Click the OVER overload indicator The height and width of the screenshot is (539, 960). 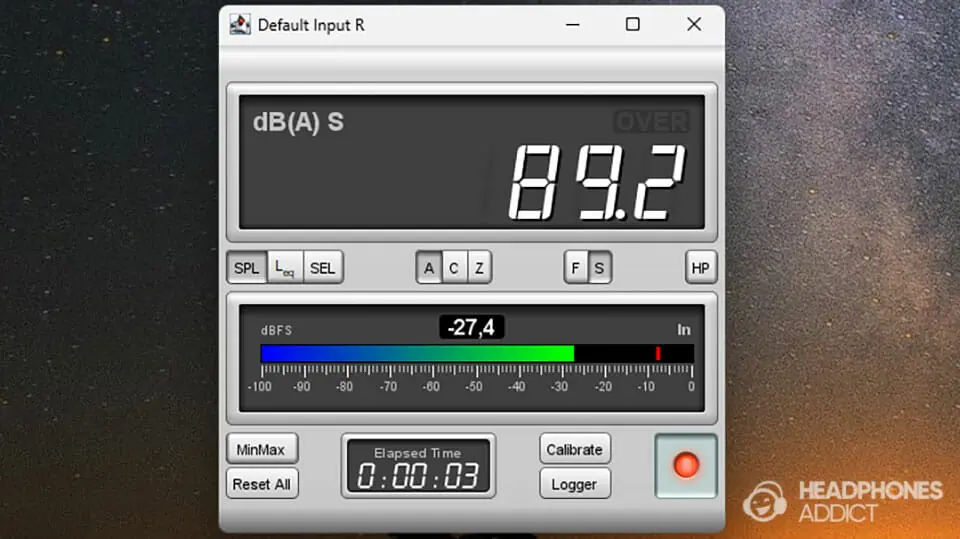[x=651, y=122]
